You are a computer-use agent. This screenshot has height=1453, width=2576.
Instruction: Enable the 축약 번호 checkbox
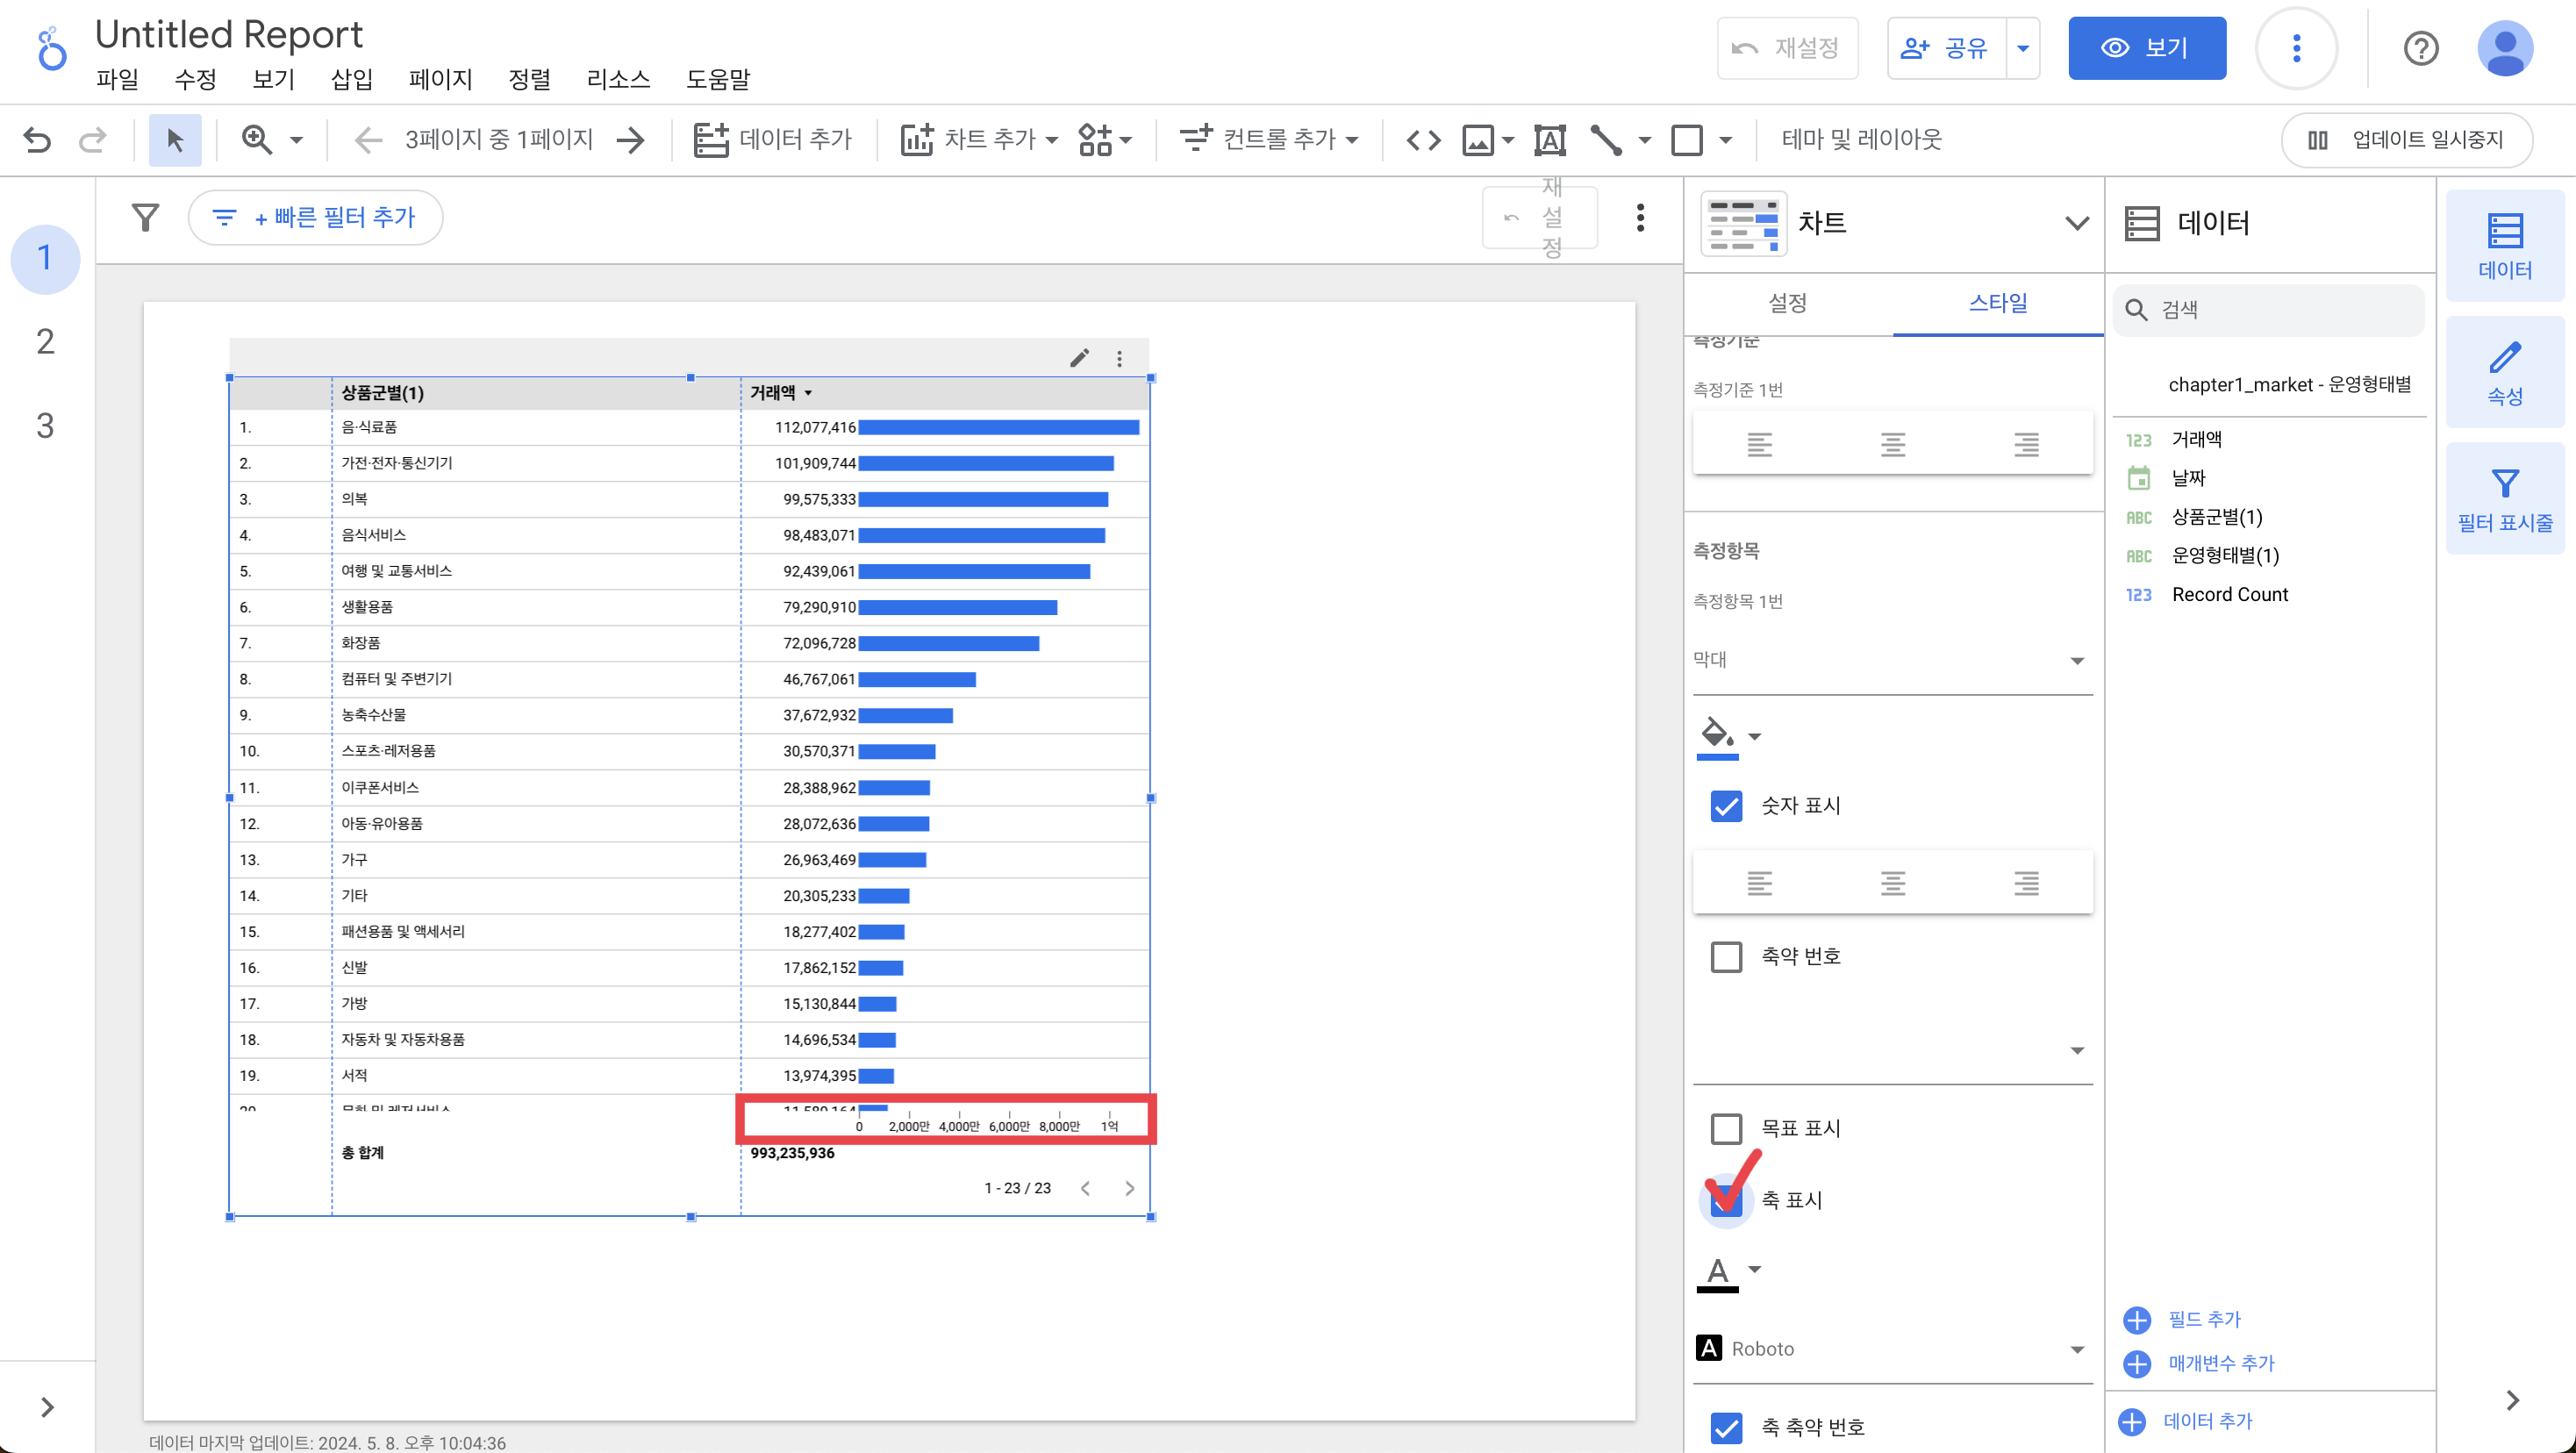[1726, 957]
